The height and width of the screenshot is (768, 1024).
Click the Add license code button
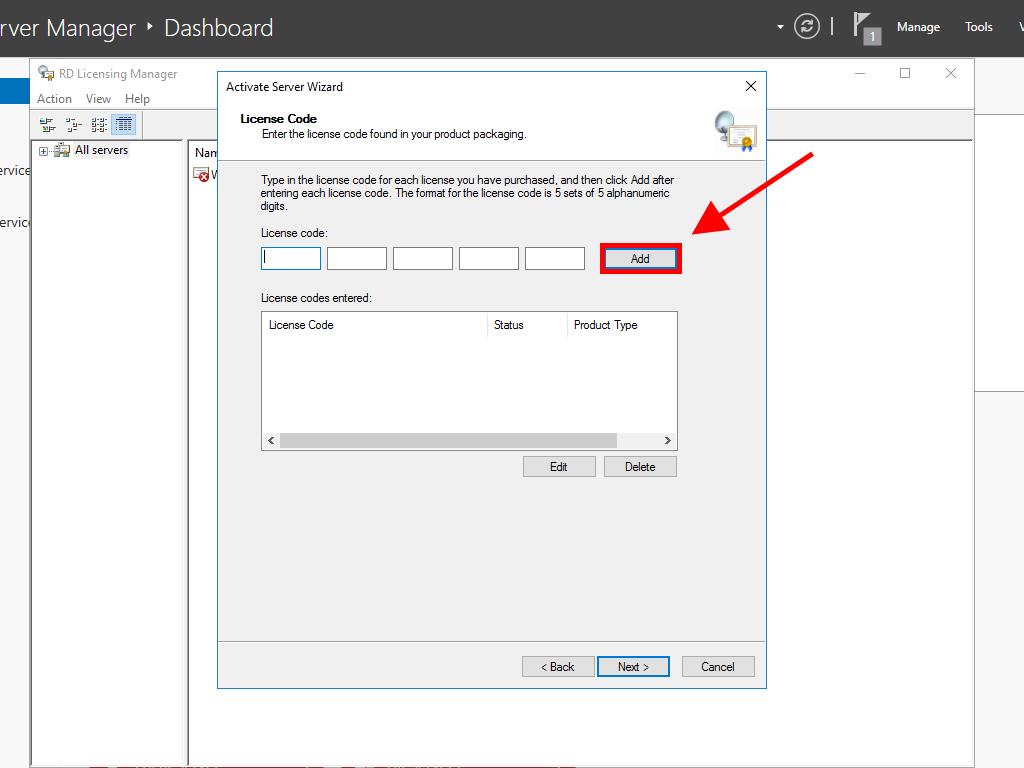tap(640, 259)
